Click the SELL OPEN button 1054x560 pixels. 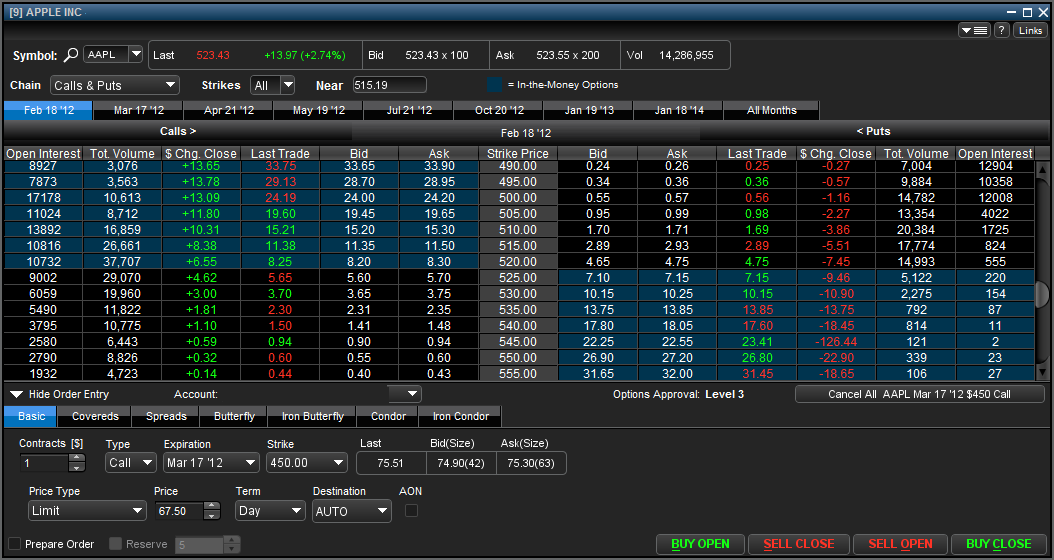tap(900, 544)
